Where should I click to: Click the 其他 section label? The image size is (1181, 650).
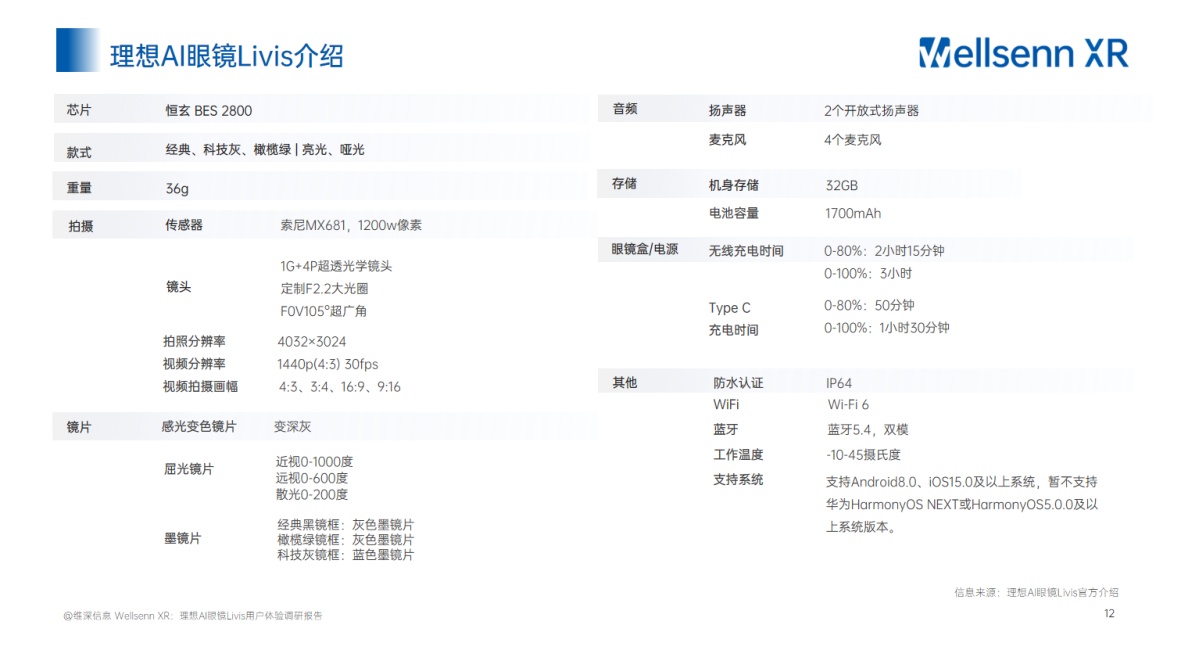pyautogui.click(x=624, y=383)
